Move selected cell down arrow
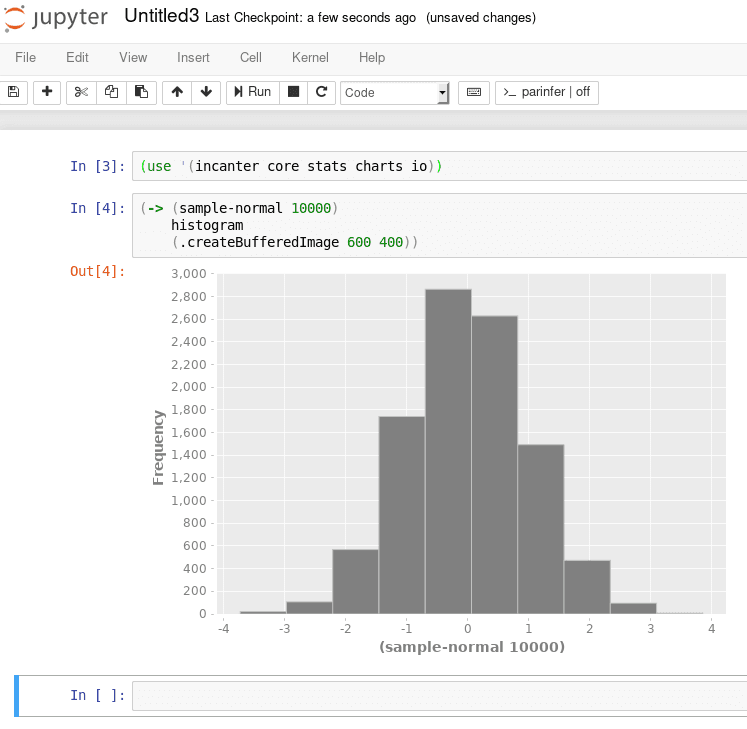This screenshot has width=747, height=729. point(206,92)
